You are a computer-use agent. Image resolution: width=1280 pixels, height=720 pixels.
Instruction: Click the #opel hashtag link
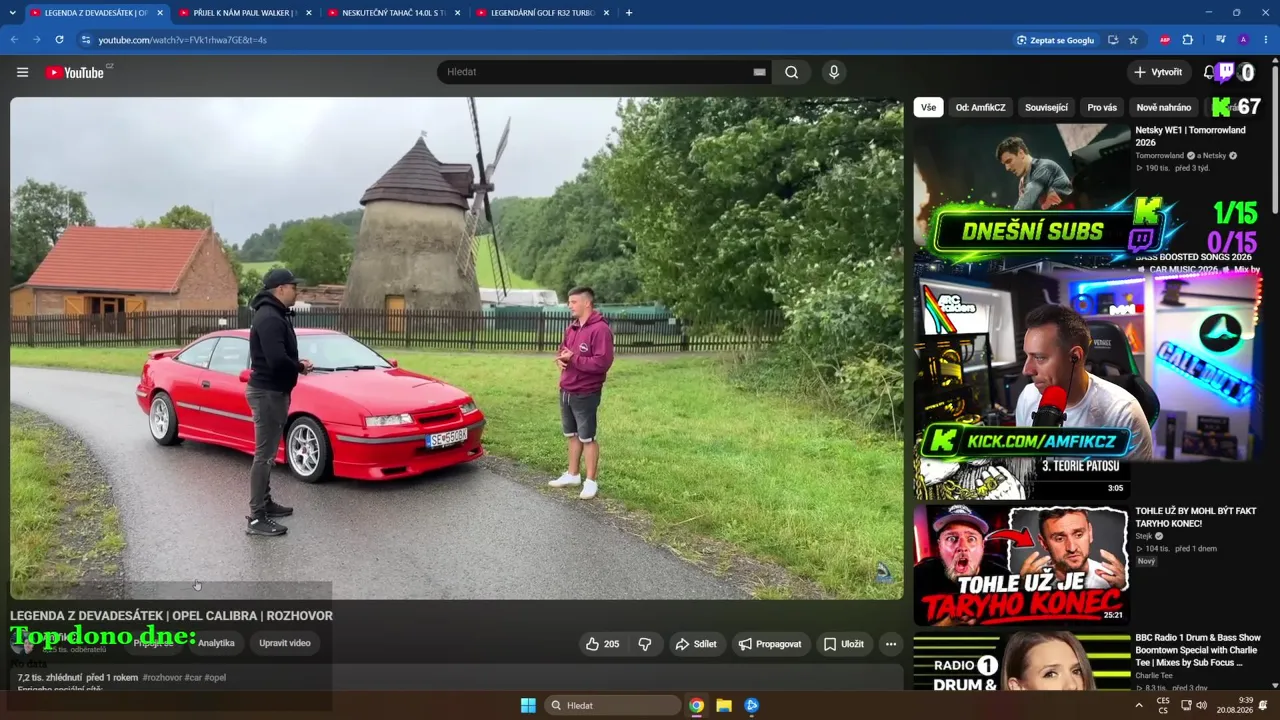(x=215, y=677)
